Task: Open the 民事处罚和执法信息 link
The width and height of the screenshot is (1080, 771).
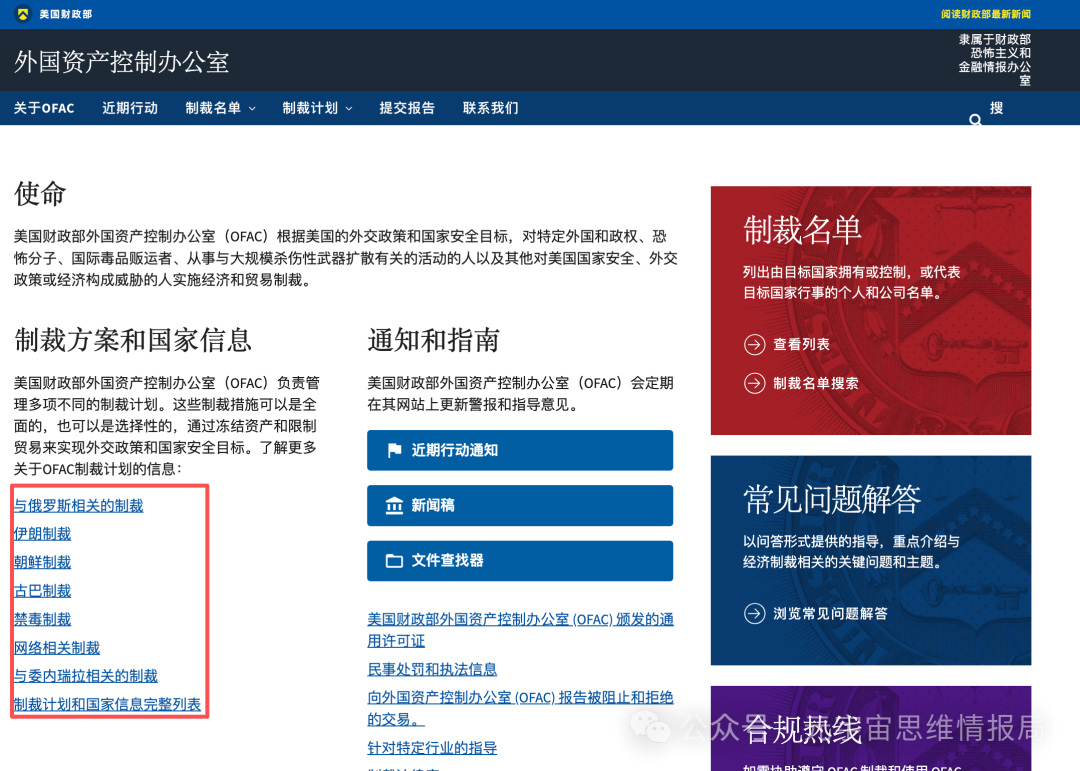Action: coord(432,669)
